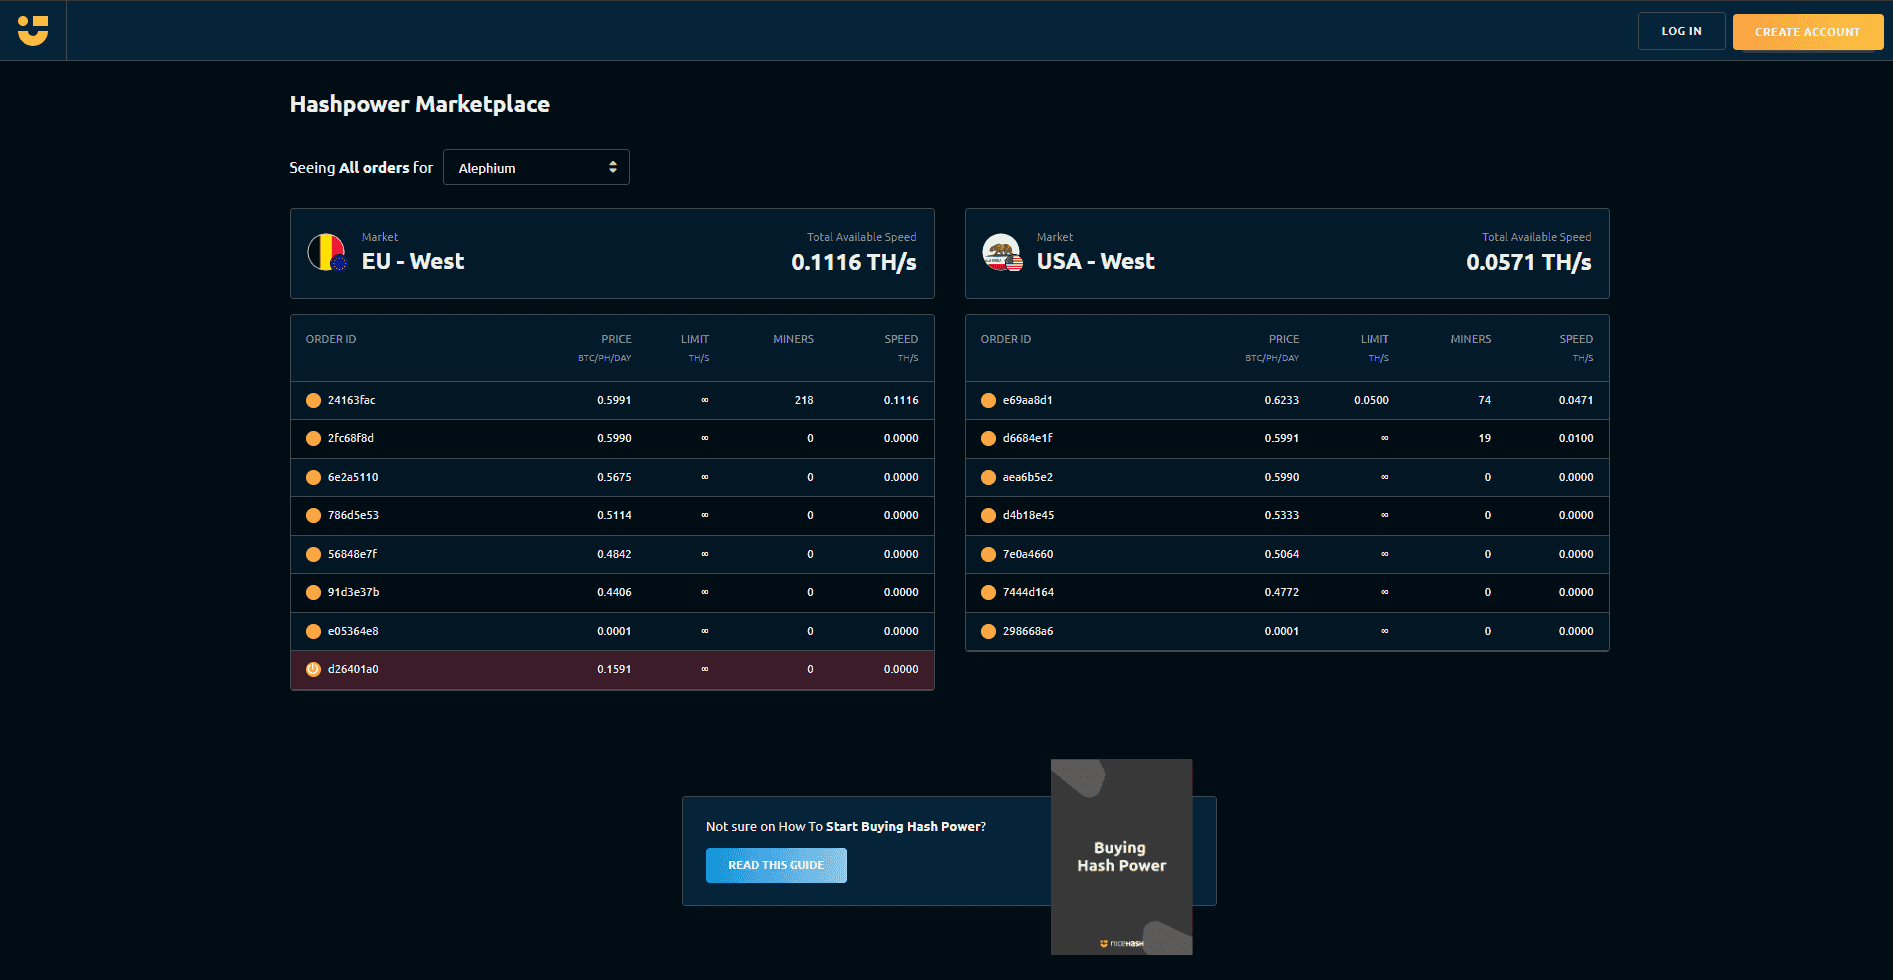Click the status dot beside order 786d5e53
The image size is (1893, 980).
click(313, 515)
